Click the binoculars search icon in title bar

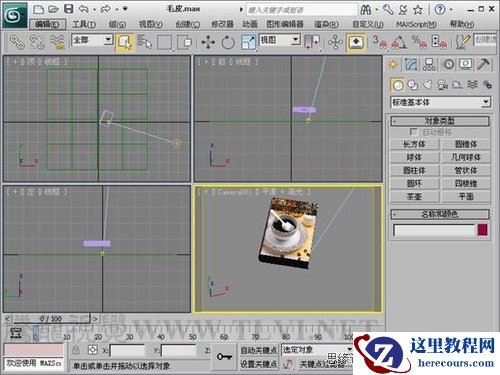(366, 10)
